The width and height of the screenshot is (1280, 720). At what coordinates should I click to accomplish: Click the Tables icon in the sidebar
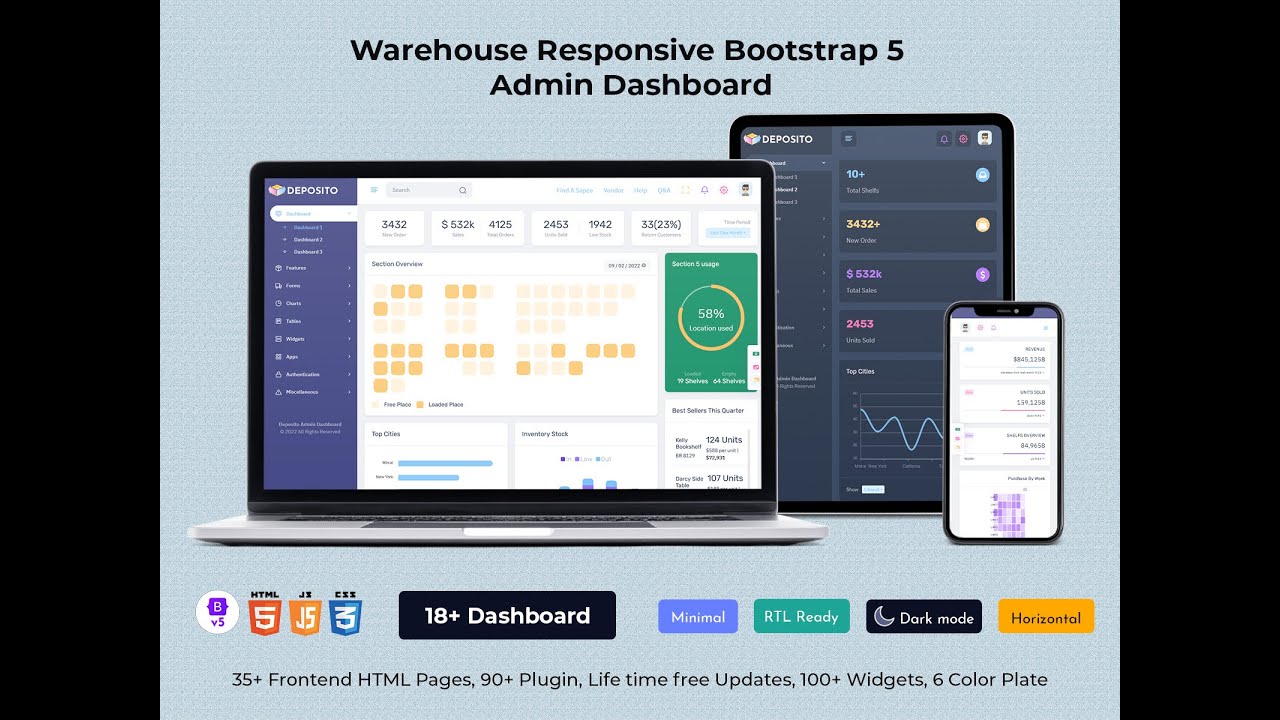[278, 321]
